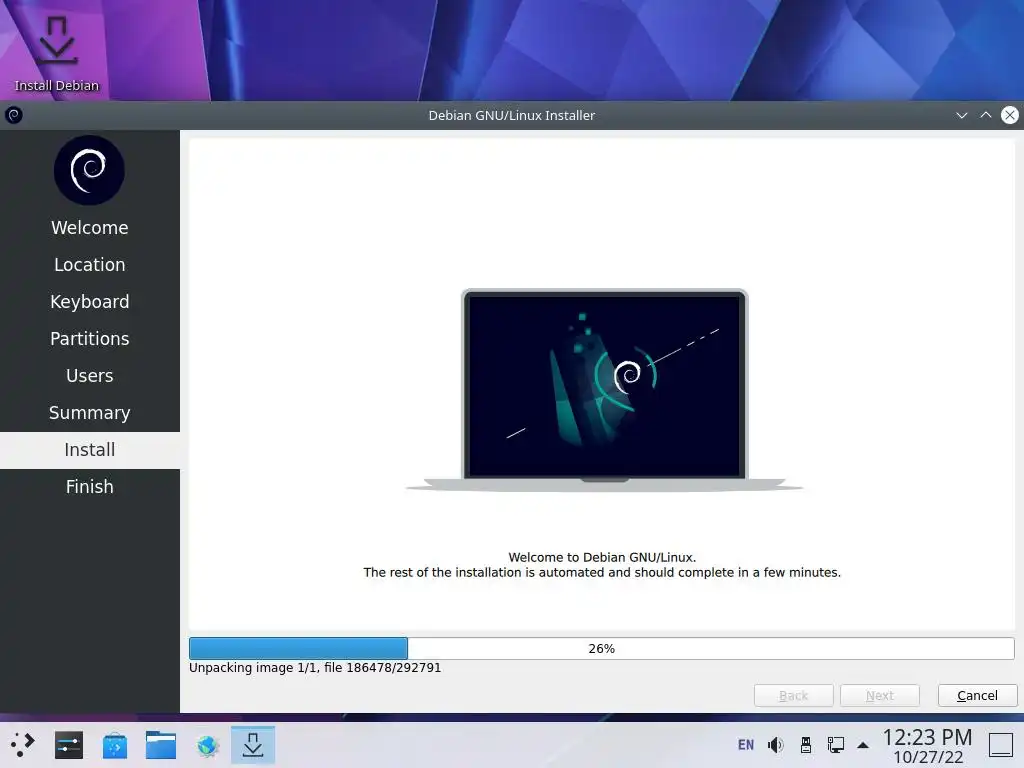Screen dimensions: 1024x768
Task: Select the Keyboard step in sidebar
Action: click(x=89, y=302)
